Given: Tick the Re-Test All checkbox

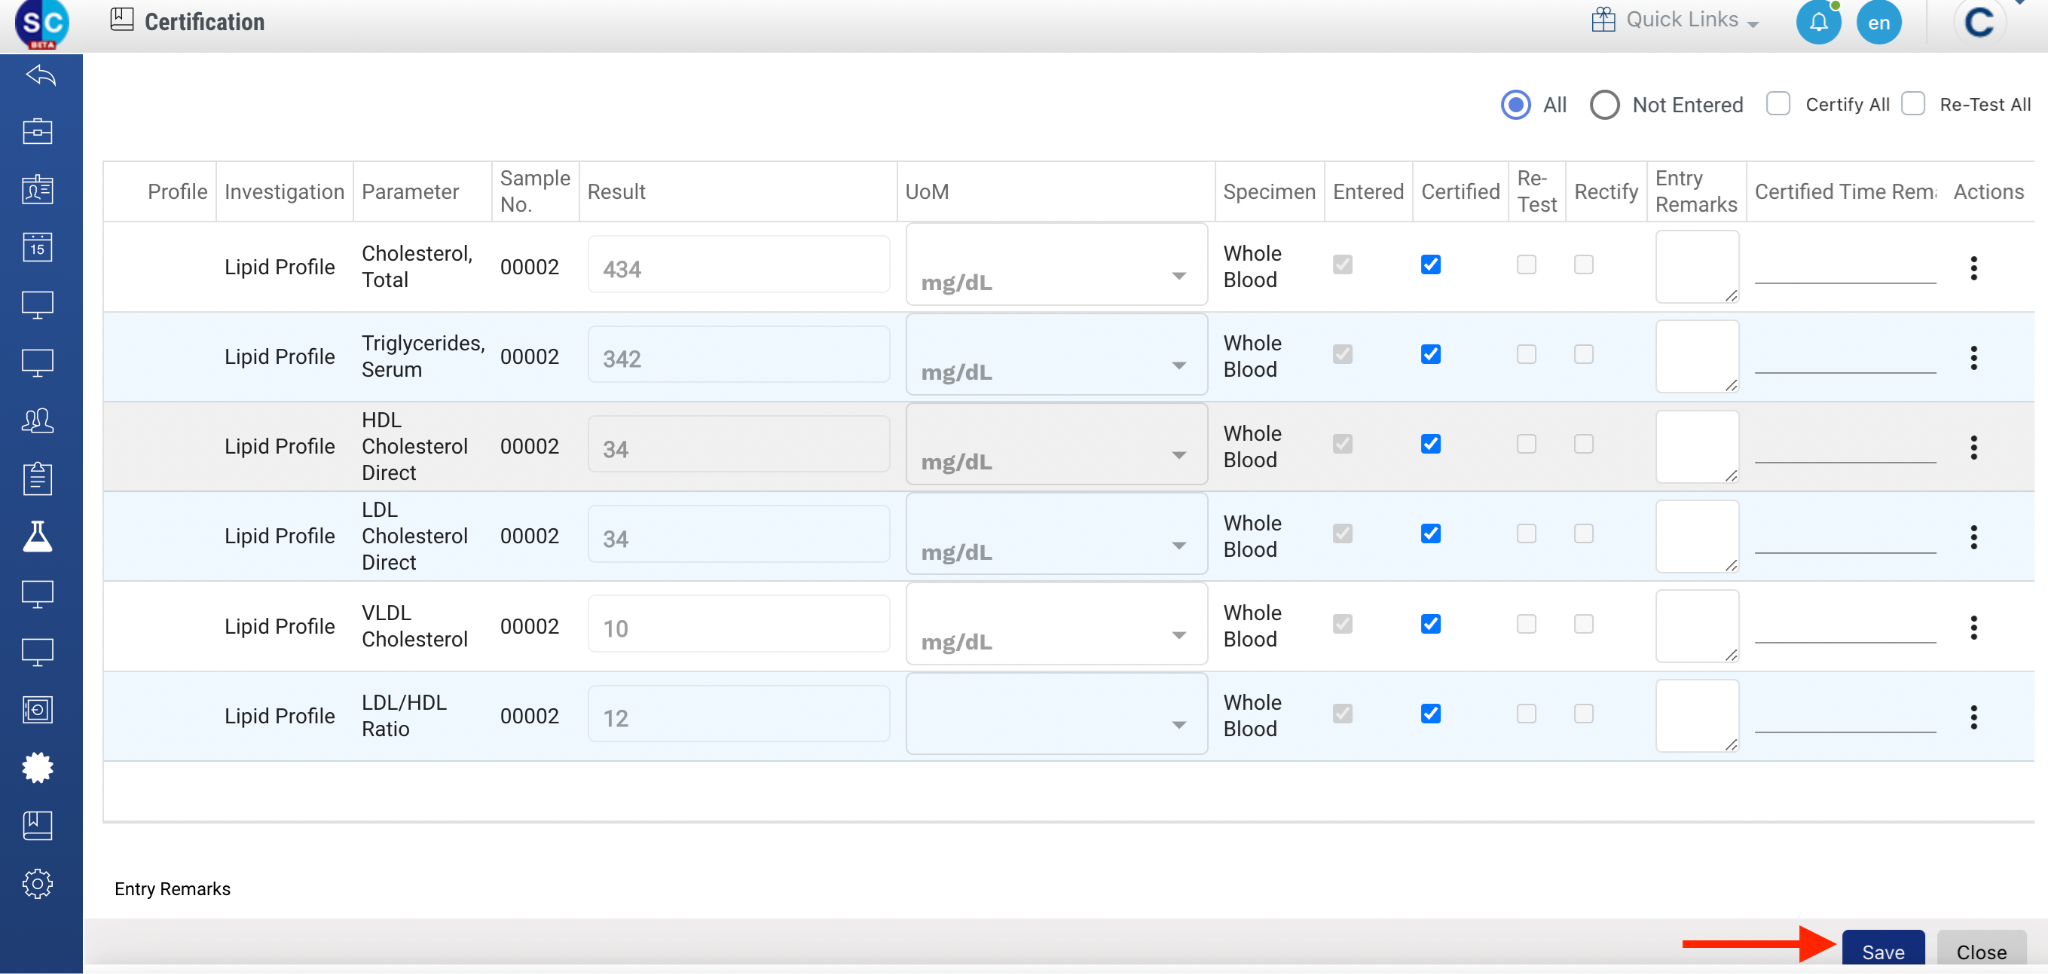Looking at the screenshot, I should point(1913,104).
